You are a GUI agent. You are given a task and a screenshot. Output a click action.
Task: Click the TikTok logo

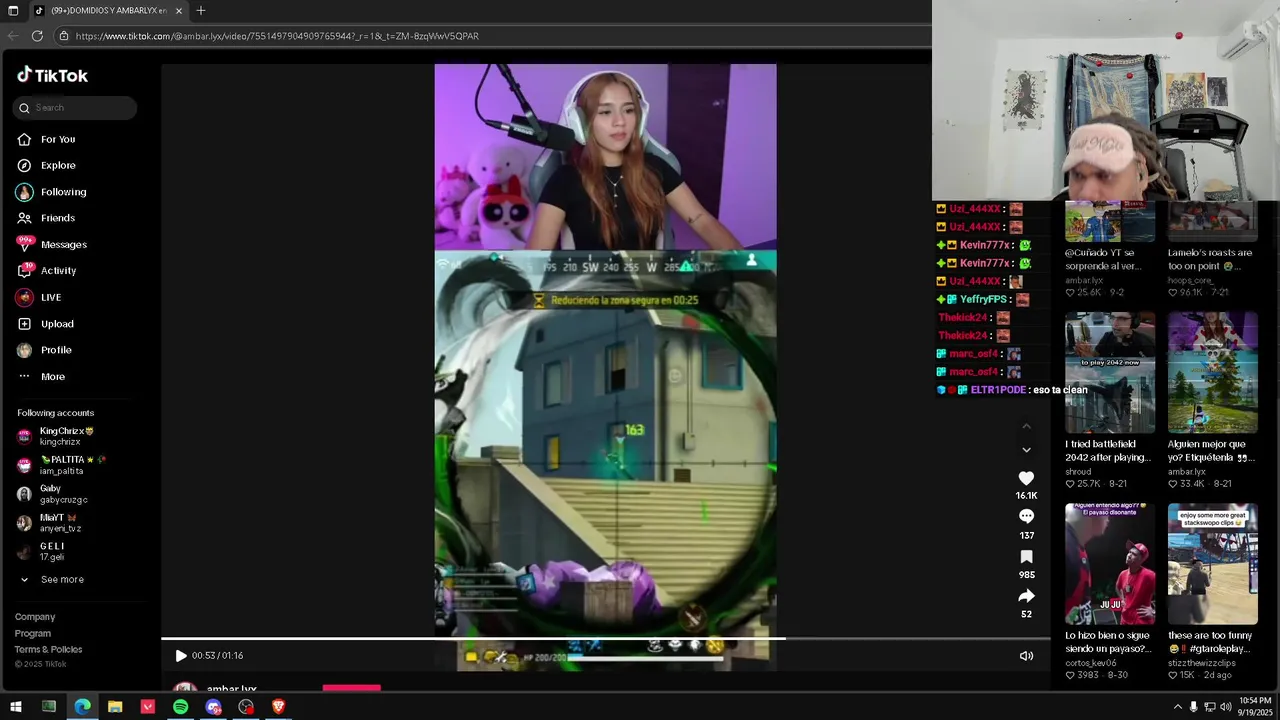(x=52, y=75)
